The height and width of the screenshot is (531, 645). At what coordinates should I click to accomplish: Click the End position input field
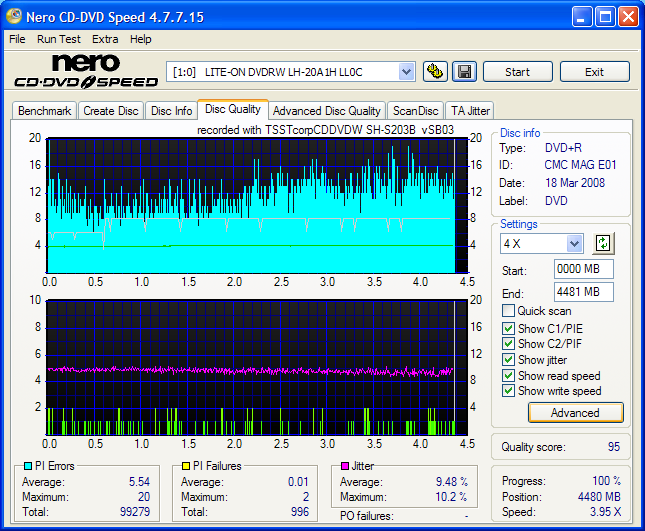pos(583,292)
